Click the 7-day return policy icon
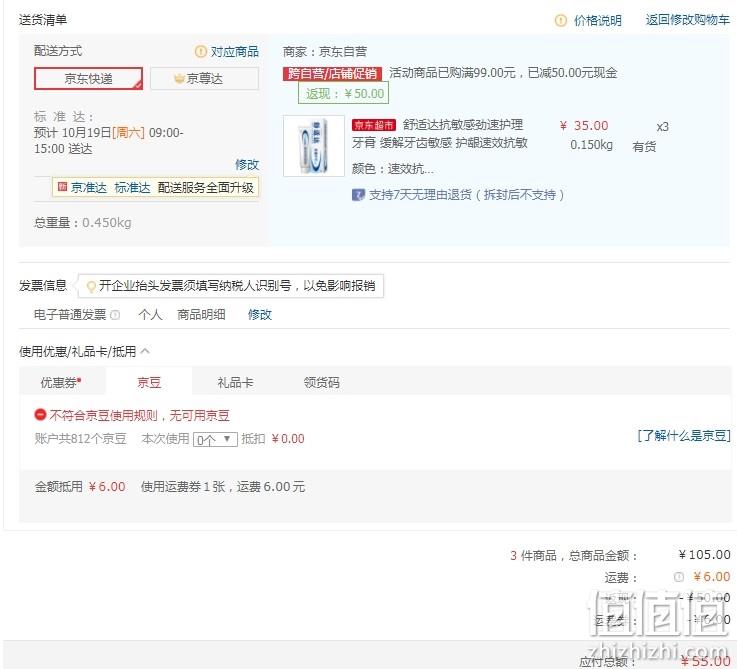This screenshot has height=669, width=737. (x=358, y=195)
